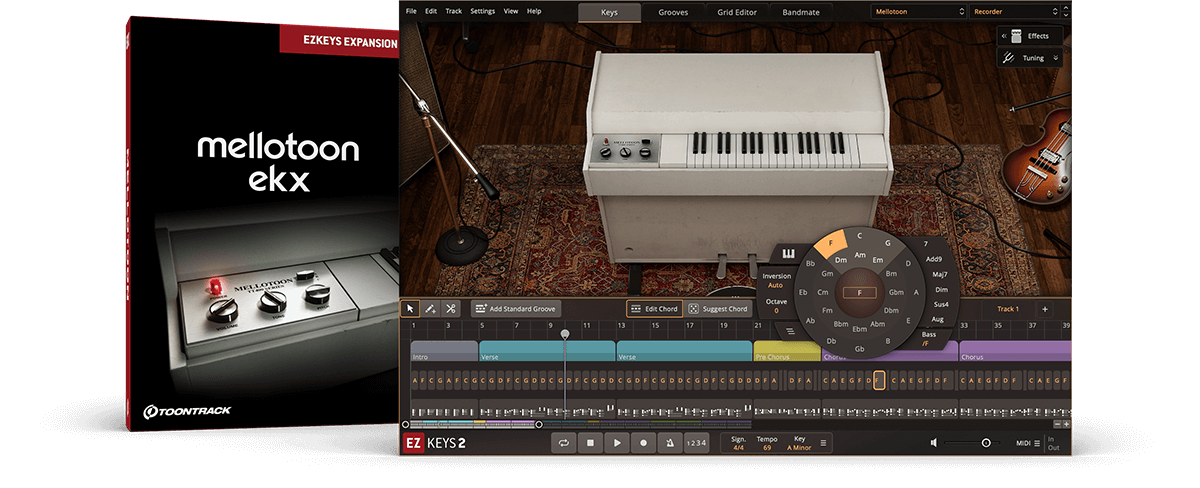The image size is (1200, 488).
Task: Toggle loop playback on
Action: pyautogui.click(x=565, y=443)
